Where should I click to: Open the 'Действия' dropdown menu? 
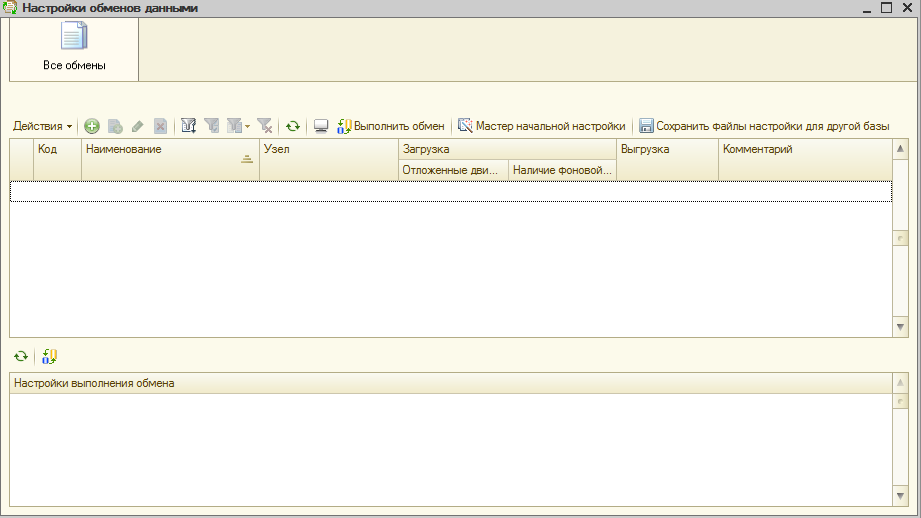click(x=43, y=126)
